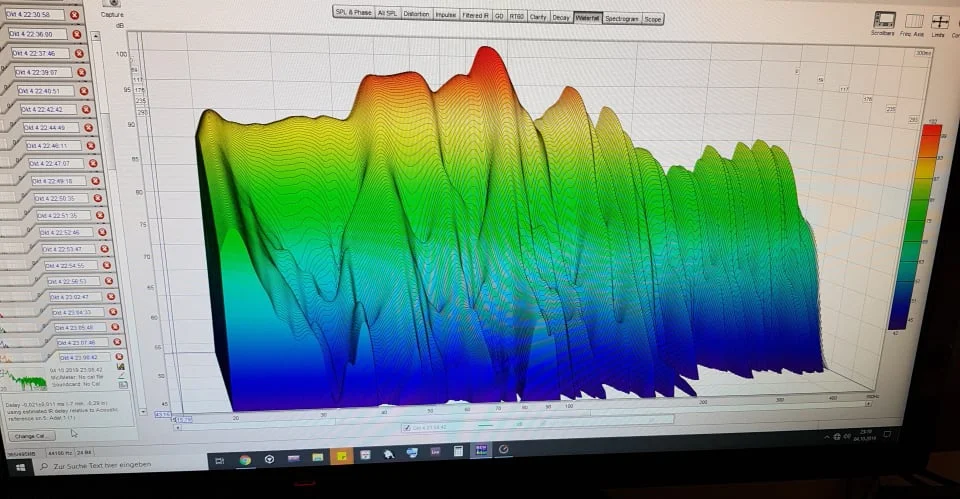The image size is (960, 499).
Task: Open the Calculator taskbar icon
Action: [x=458, y=452]
